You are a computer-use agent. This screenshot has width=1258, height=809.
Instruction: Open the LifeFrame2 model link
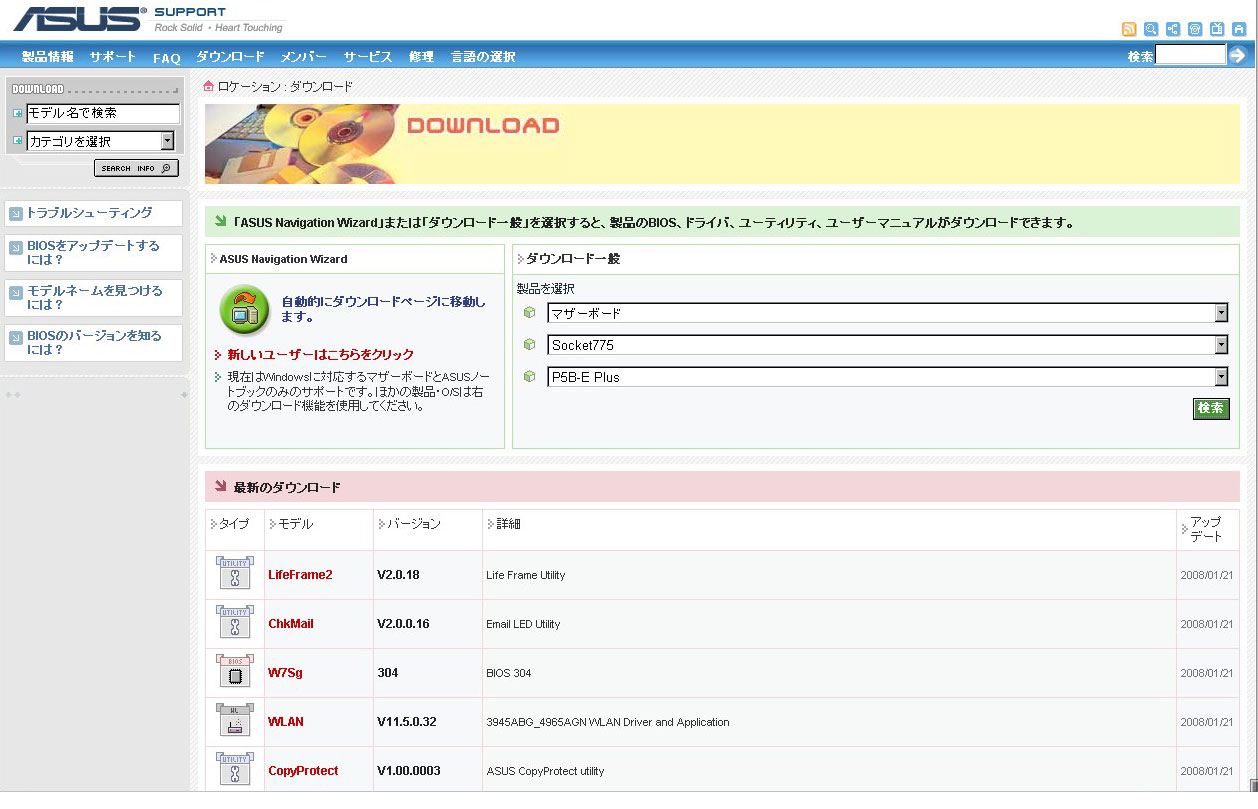300,575
